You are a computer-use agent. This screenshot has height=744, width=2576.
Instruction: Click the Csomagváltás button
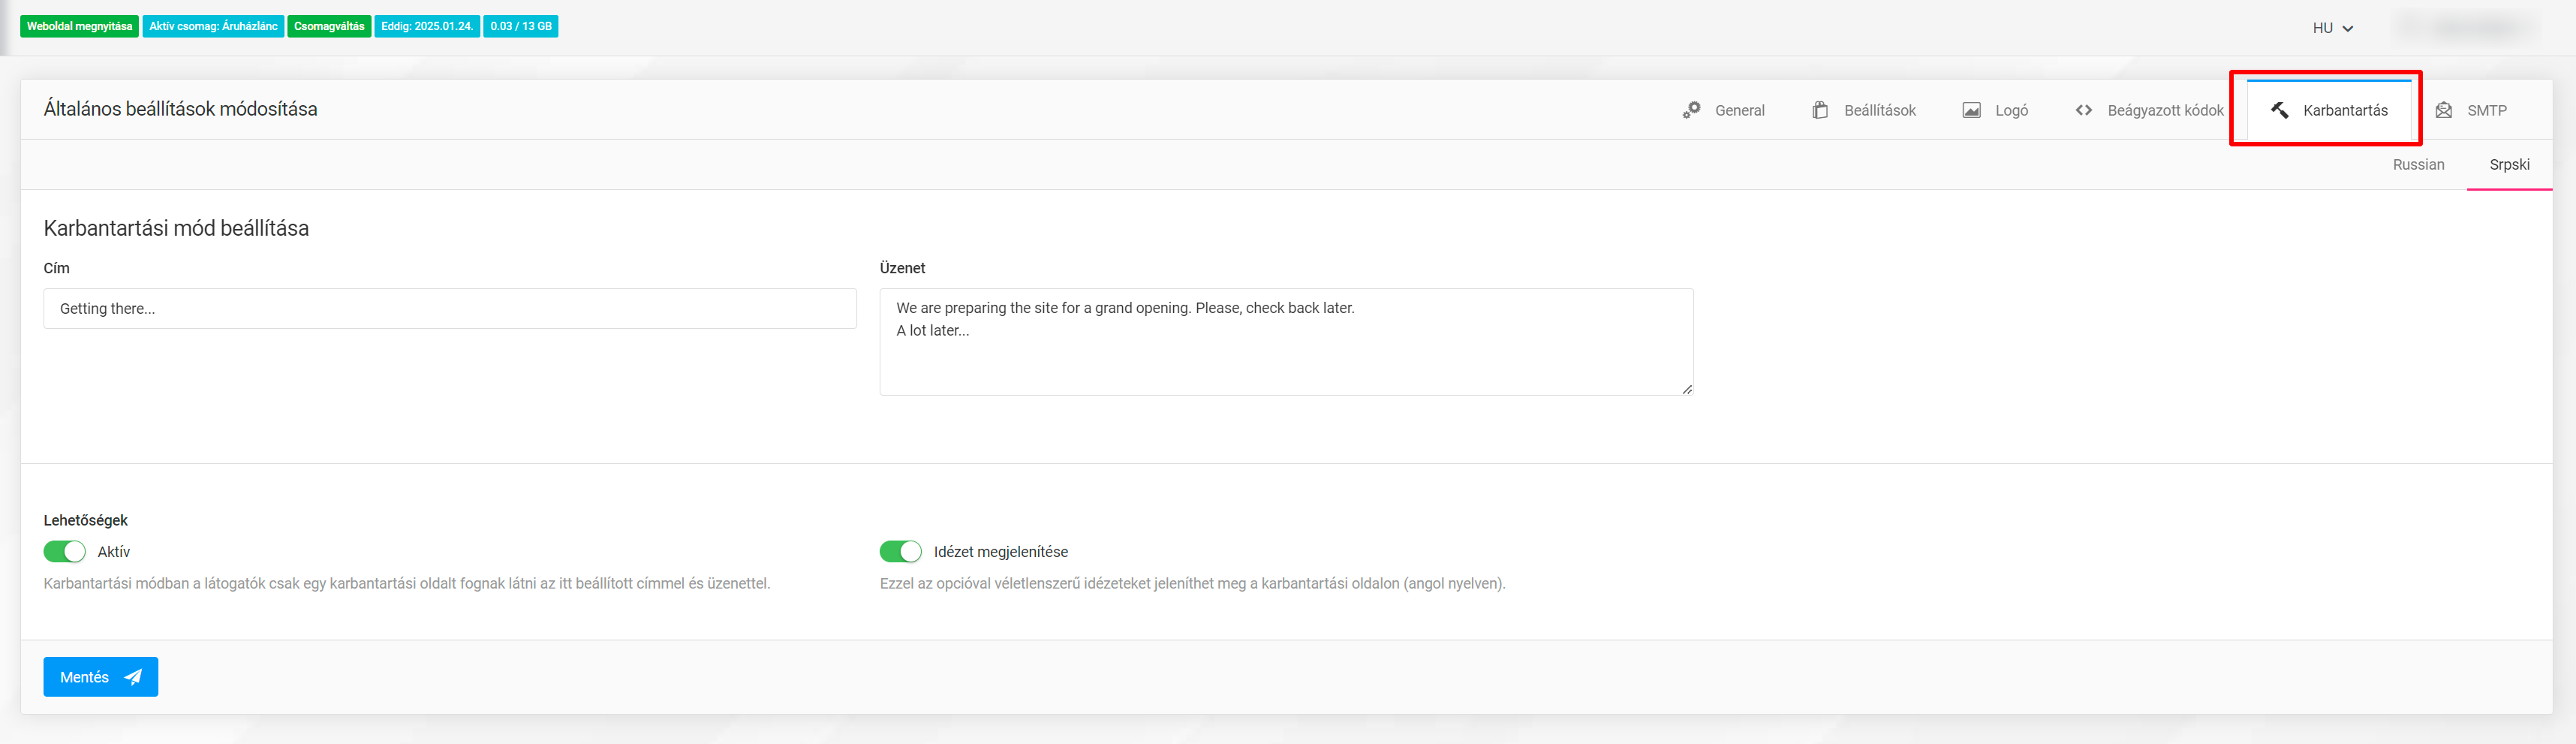tap(329, 26)
